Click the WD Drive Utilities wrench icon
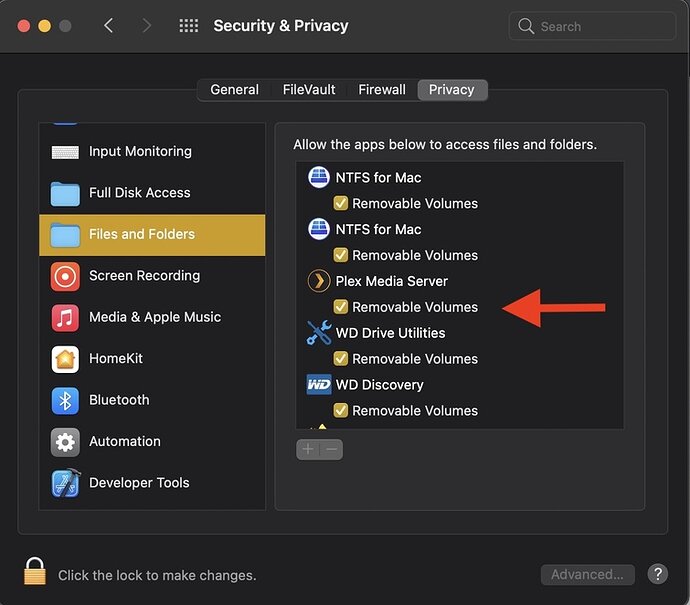 pyautogui.click(x=319, y=333)
